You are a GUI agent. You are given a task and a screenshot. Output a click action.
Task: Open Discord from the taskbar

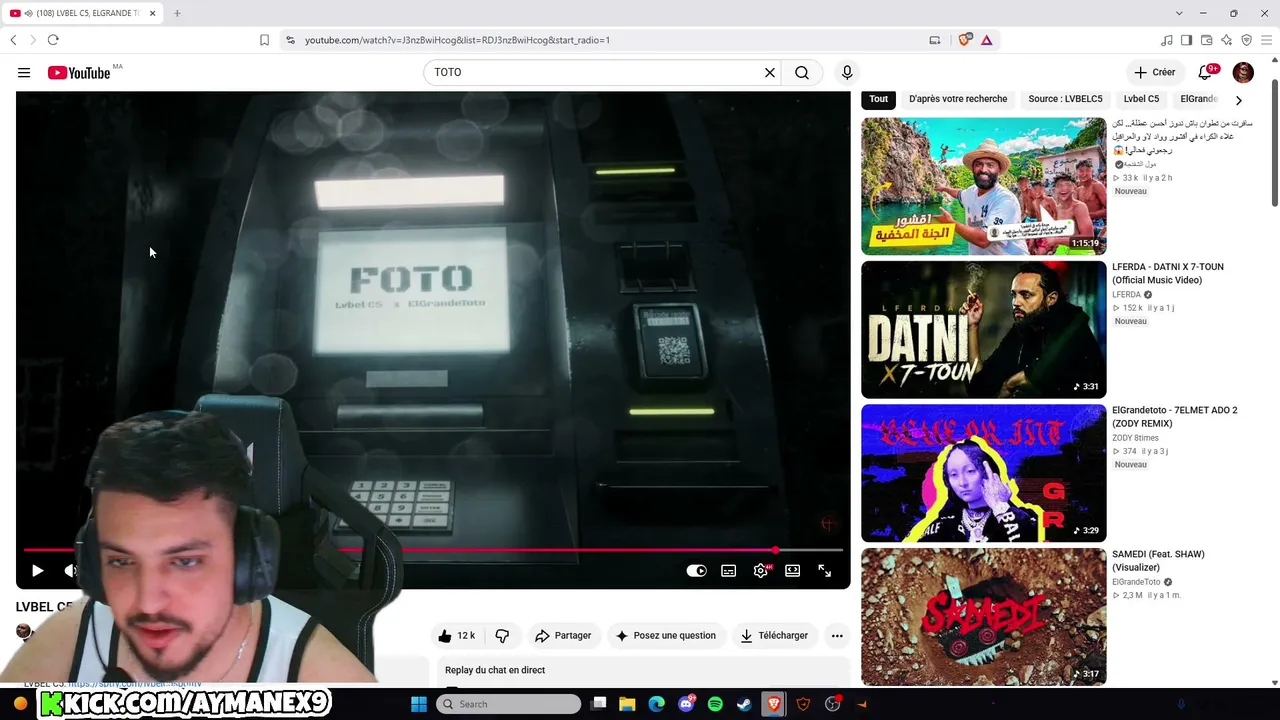[686, 704]
